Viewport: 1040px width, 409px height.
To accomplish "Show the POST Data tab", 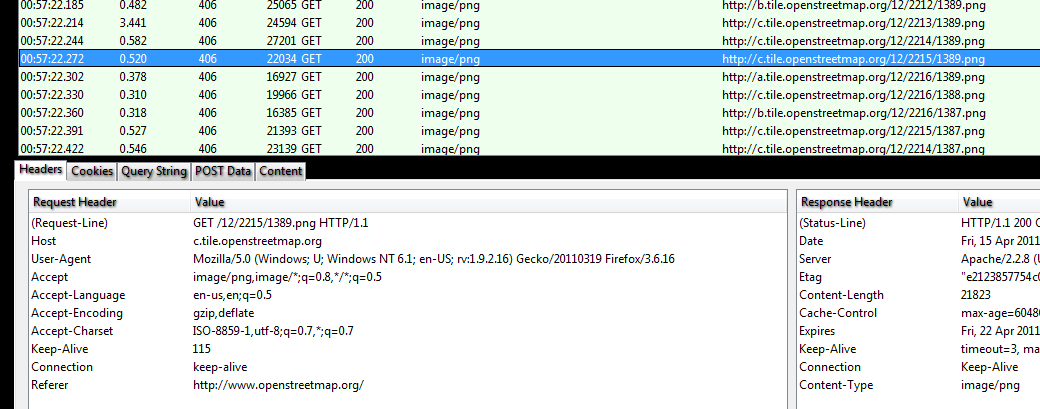I will tap(223, 171).
